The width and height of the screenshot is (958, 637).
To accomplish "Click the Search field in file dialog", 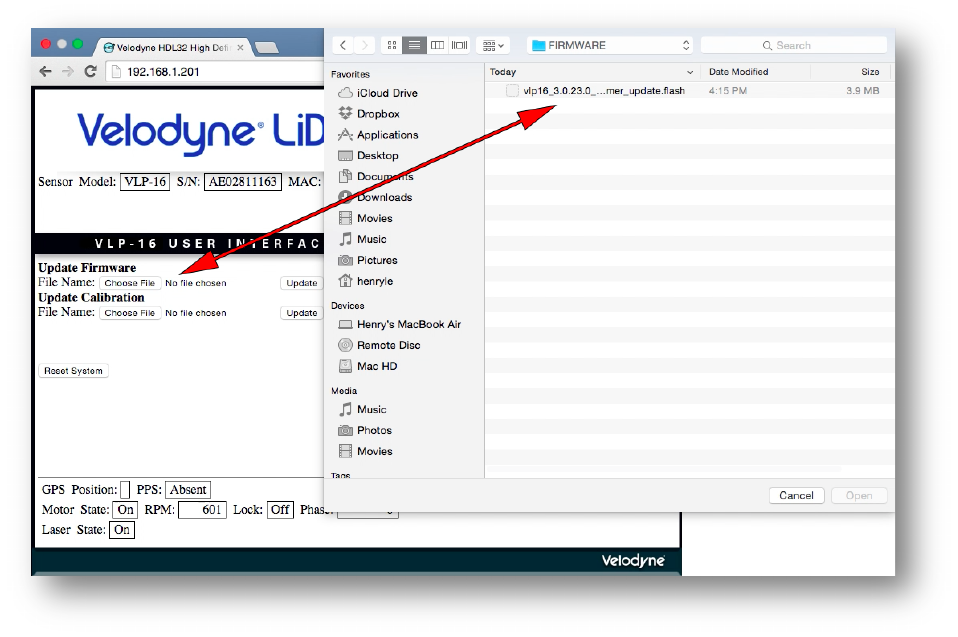I will coord(794,45).
